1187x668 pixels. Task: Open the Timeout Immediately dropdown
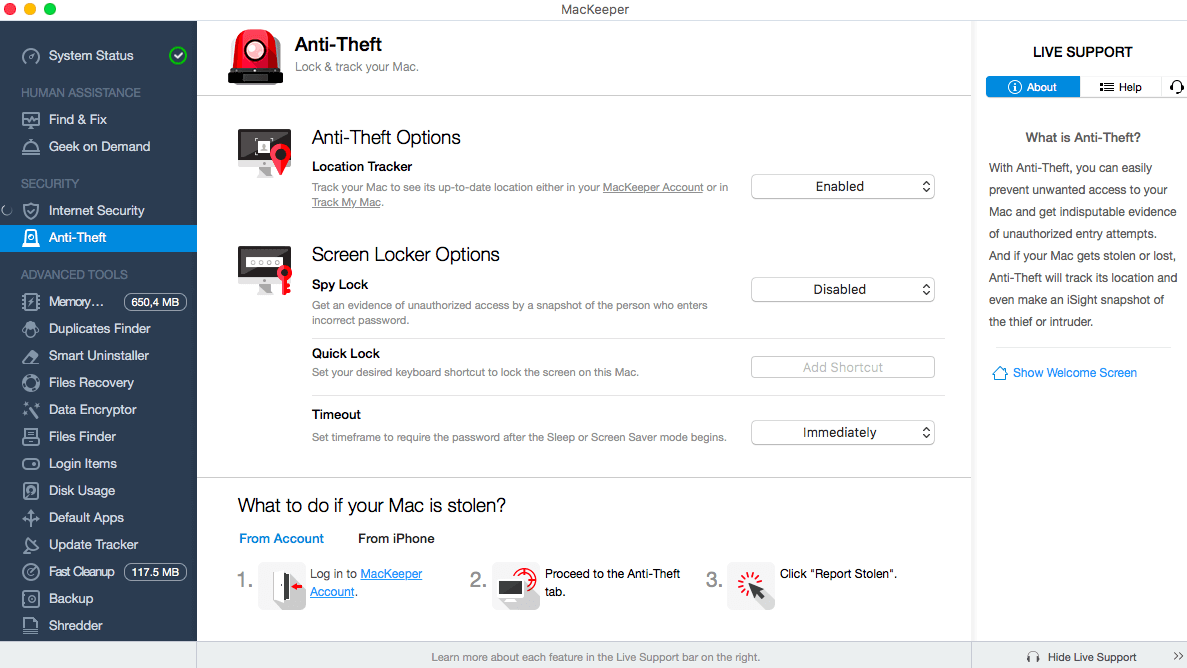(x=843, y=432)
